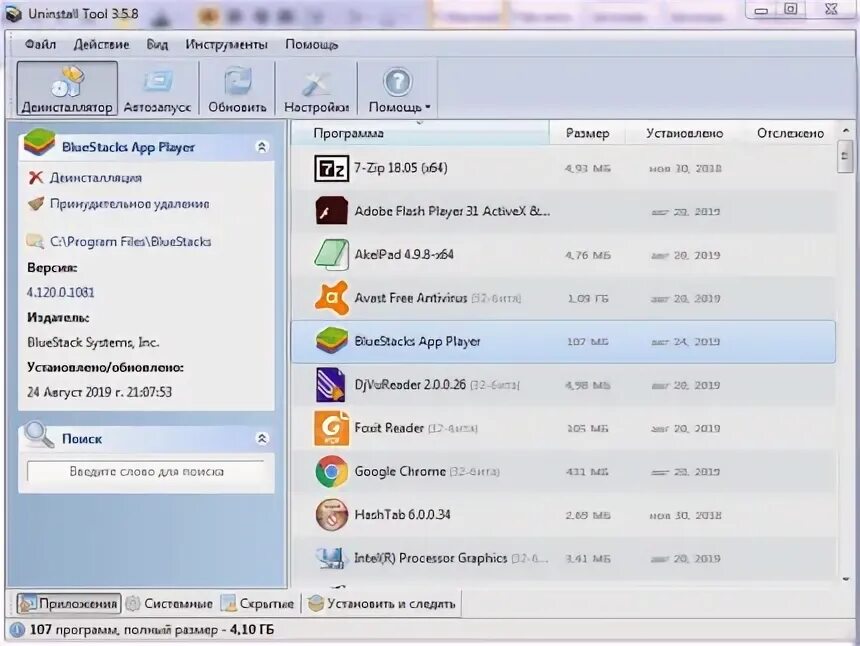Image resolution: width=860 pixels, height=646 pixels.
Task: Select the BlueStacks App Player list icon
Action: click(x=331, y=341)
